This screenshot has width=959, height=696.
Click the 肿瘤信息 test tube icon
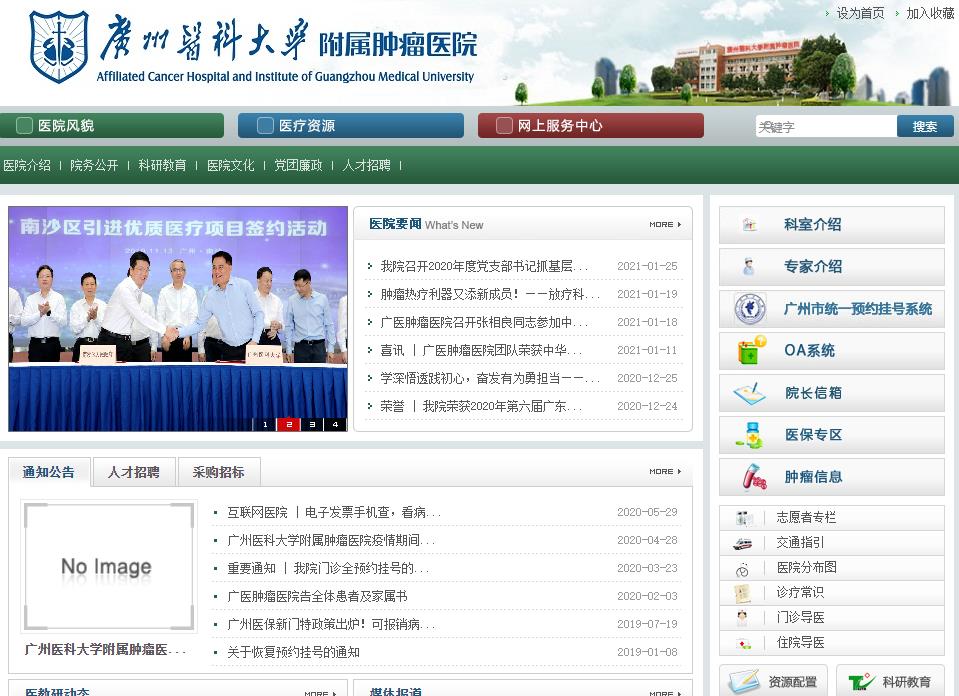click(x=754, y=476)
